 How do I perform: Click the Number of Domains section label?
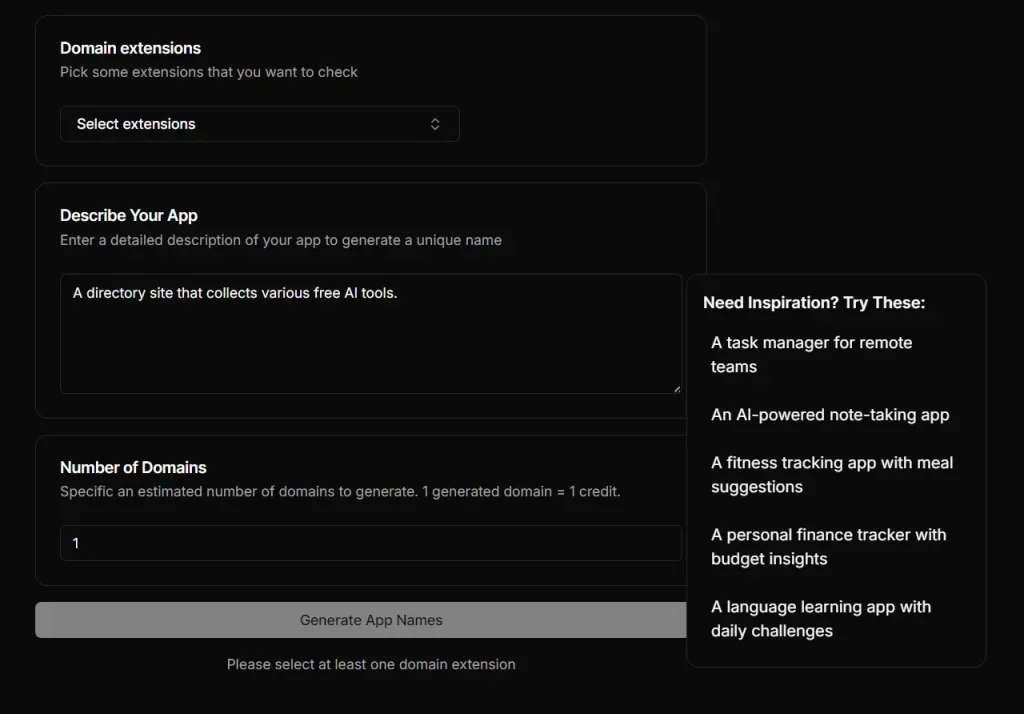pyautogui.click(x=133, y=467)
